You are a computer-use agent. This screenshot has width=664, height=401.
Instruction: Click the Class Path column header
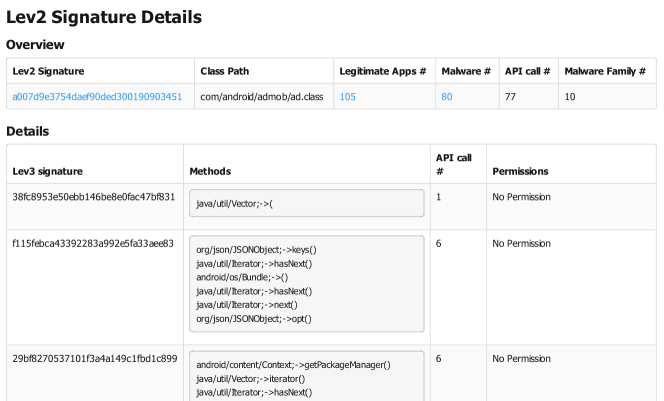(x=226, y=71)
